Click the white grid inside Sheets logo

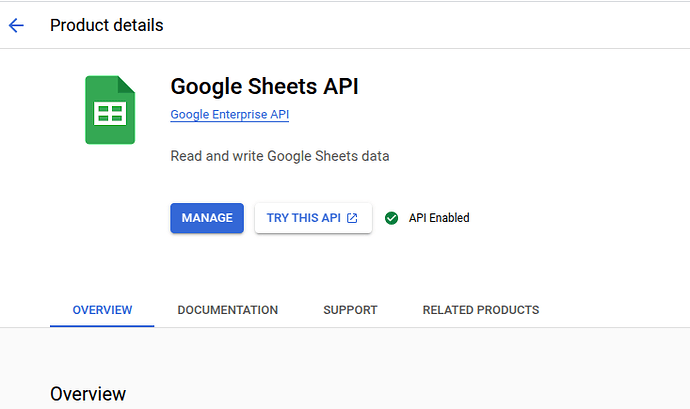coord(109,115)
